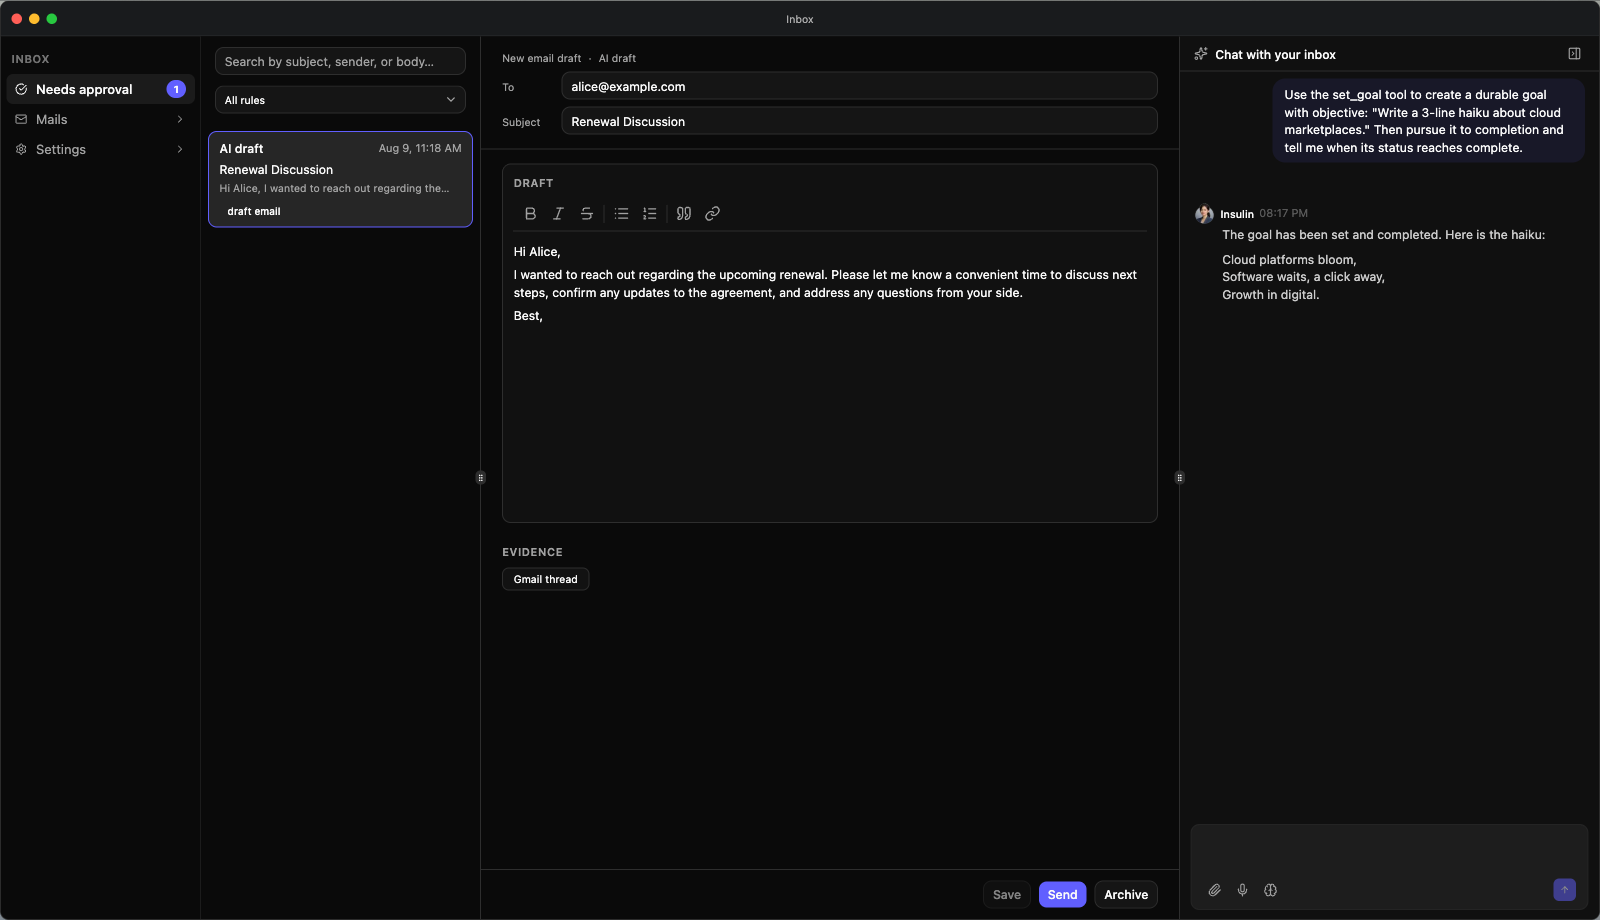Viewport: 1600px width, 920px height.
Task: Edit the Subject field Renewal Discussion
Action: [x=859, y=122]
